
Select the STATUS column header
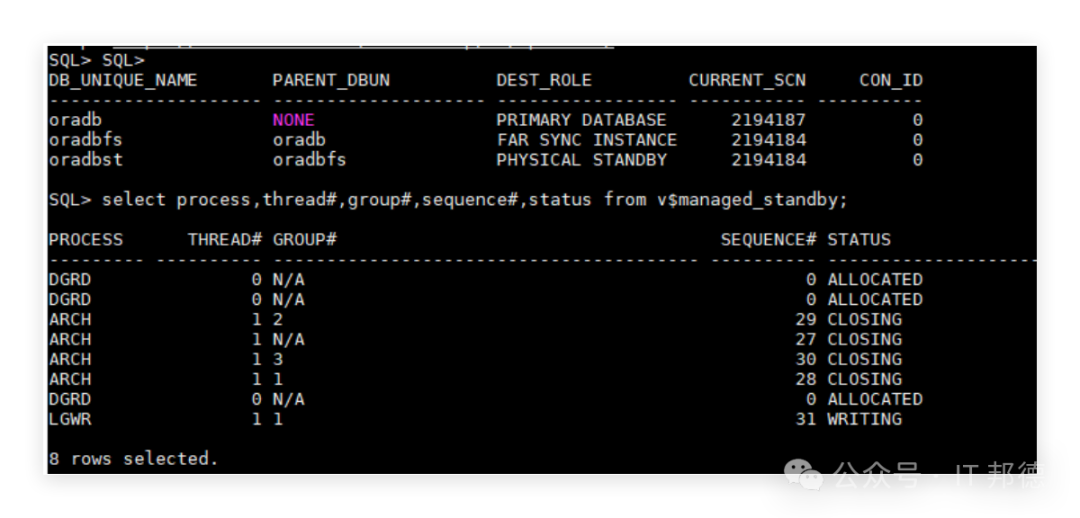pos(859,240)
